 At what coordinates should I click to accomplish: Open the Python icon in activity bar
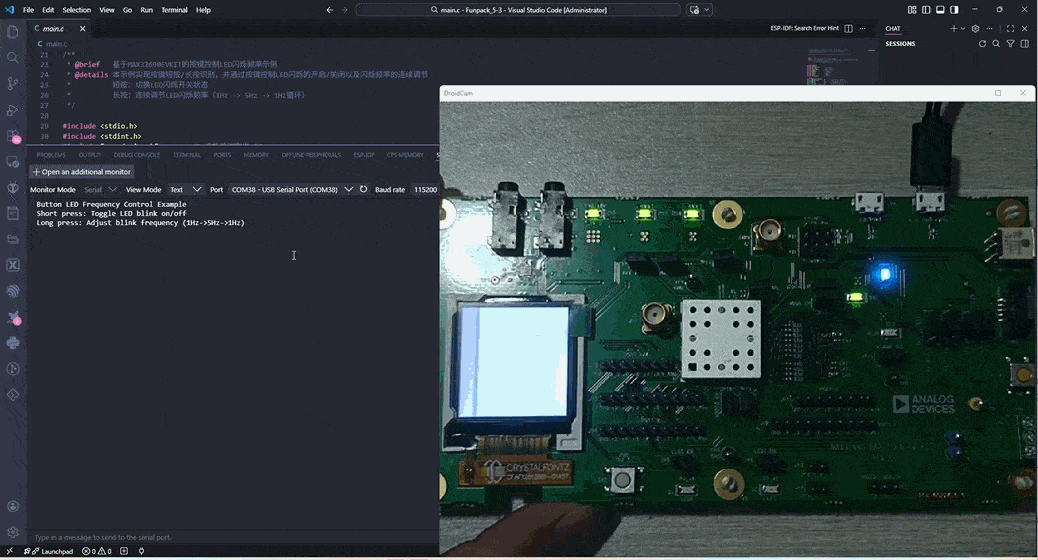point(13,343)
